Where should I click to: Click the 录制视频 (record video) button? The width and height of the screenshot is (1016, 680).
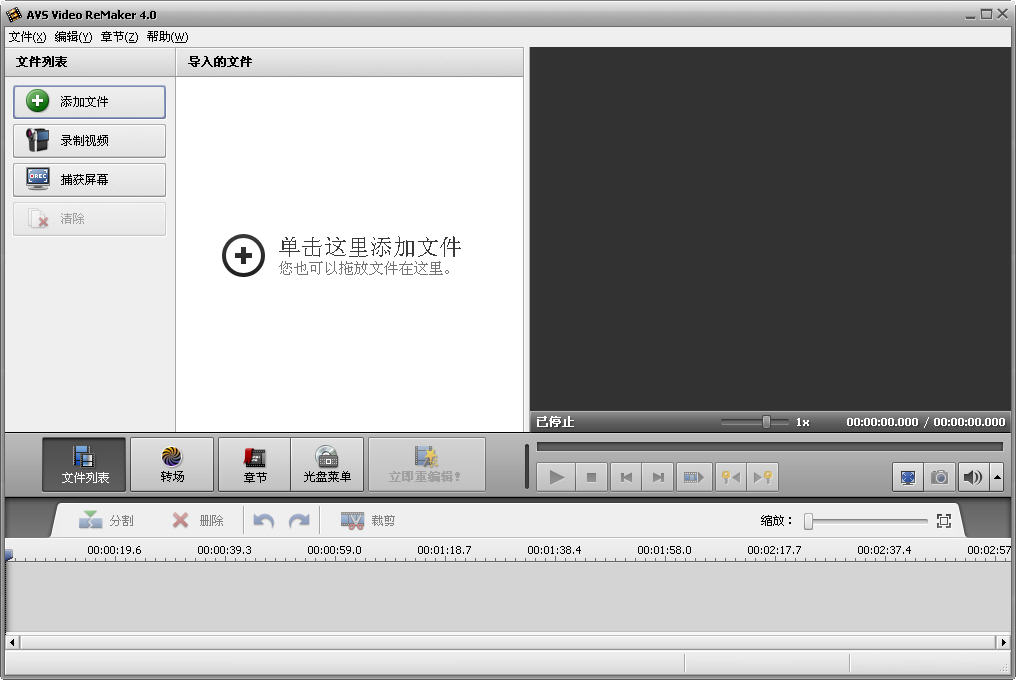coord(88,140)
